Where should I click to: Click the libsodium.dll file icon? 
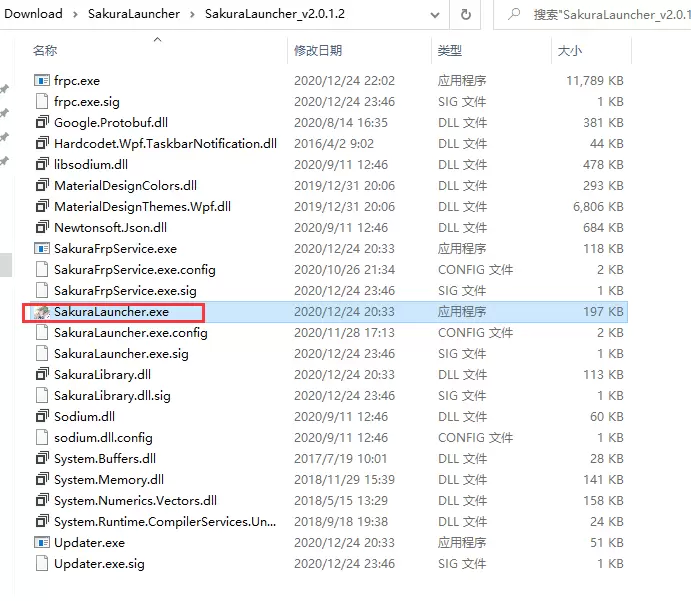(x=42, y=165)
